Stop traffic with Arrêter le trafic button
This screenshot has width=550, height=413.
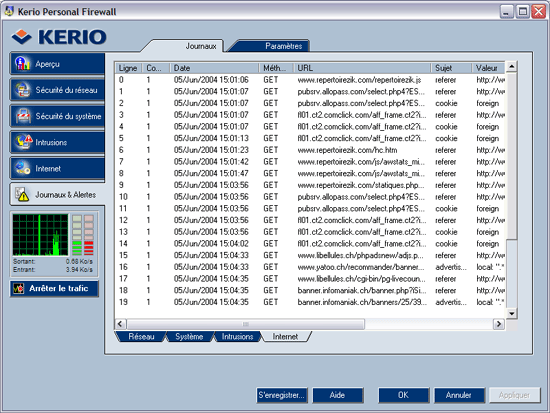pos(54,288)
